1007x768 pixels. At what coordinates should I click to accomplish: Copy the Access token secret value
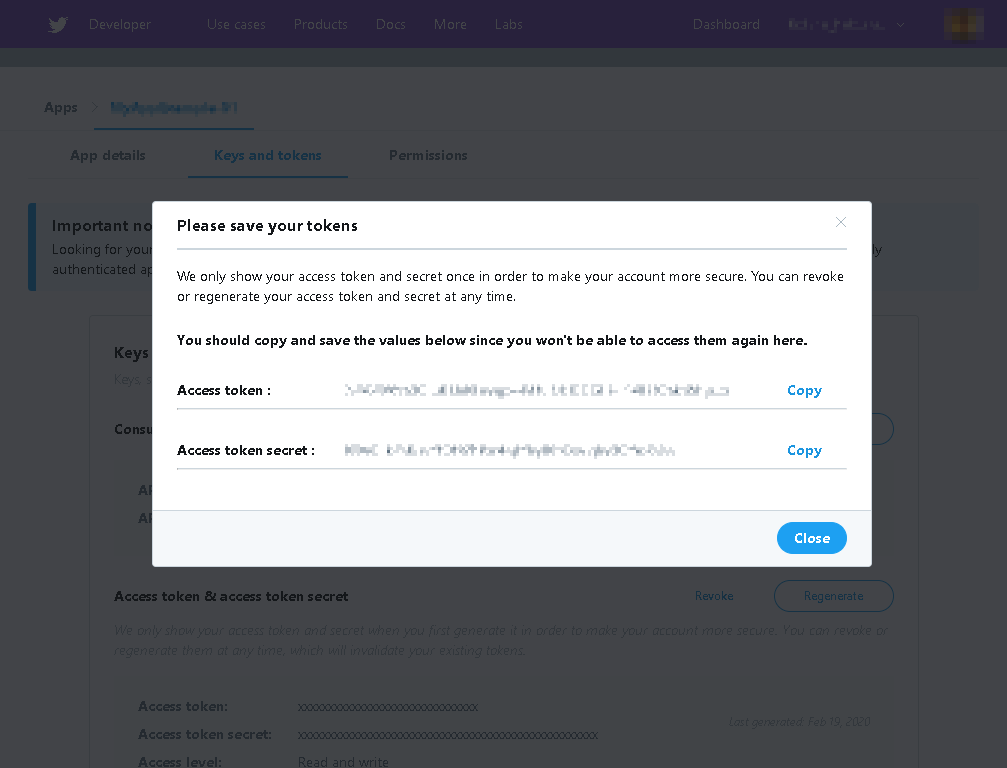804,450
